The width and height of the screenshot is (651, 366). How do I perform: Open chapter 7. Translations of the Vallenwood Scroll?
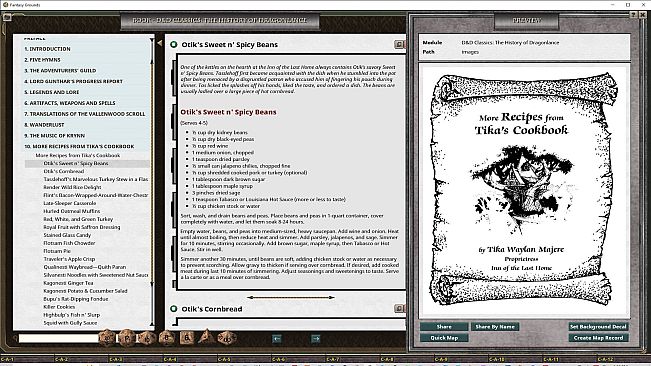click(84, 114)
